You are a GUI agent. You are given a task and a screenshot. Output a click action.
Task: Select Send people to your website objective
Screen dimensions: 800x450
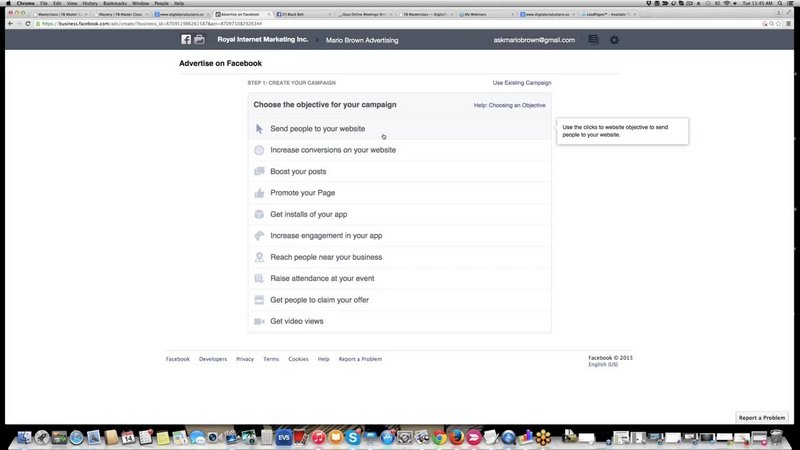(399, 129)
